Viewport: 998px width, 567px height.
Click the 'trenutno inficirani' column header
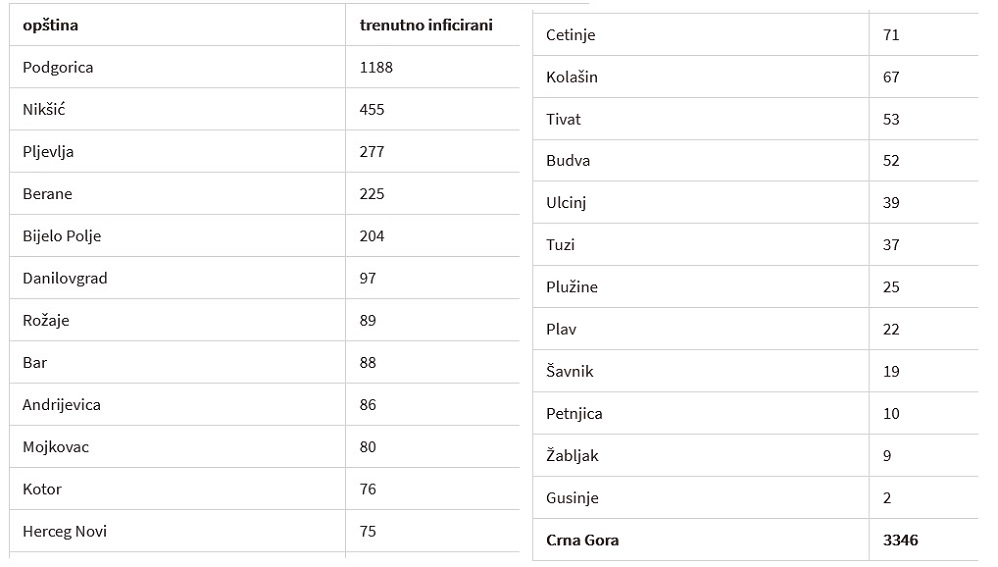pyautogui.click(x=426, y=25)
